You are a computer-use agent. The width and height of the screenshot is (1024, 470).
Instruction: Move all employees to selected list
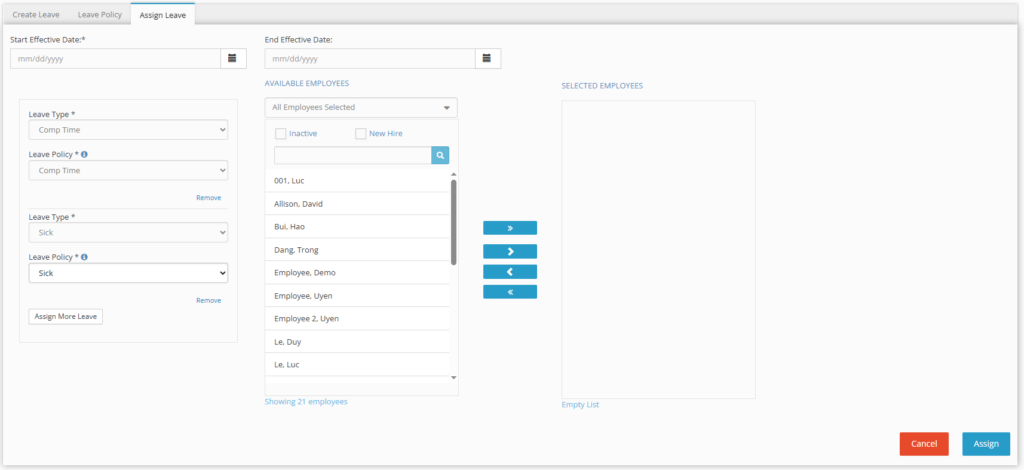(x=510, y=228)
